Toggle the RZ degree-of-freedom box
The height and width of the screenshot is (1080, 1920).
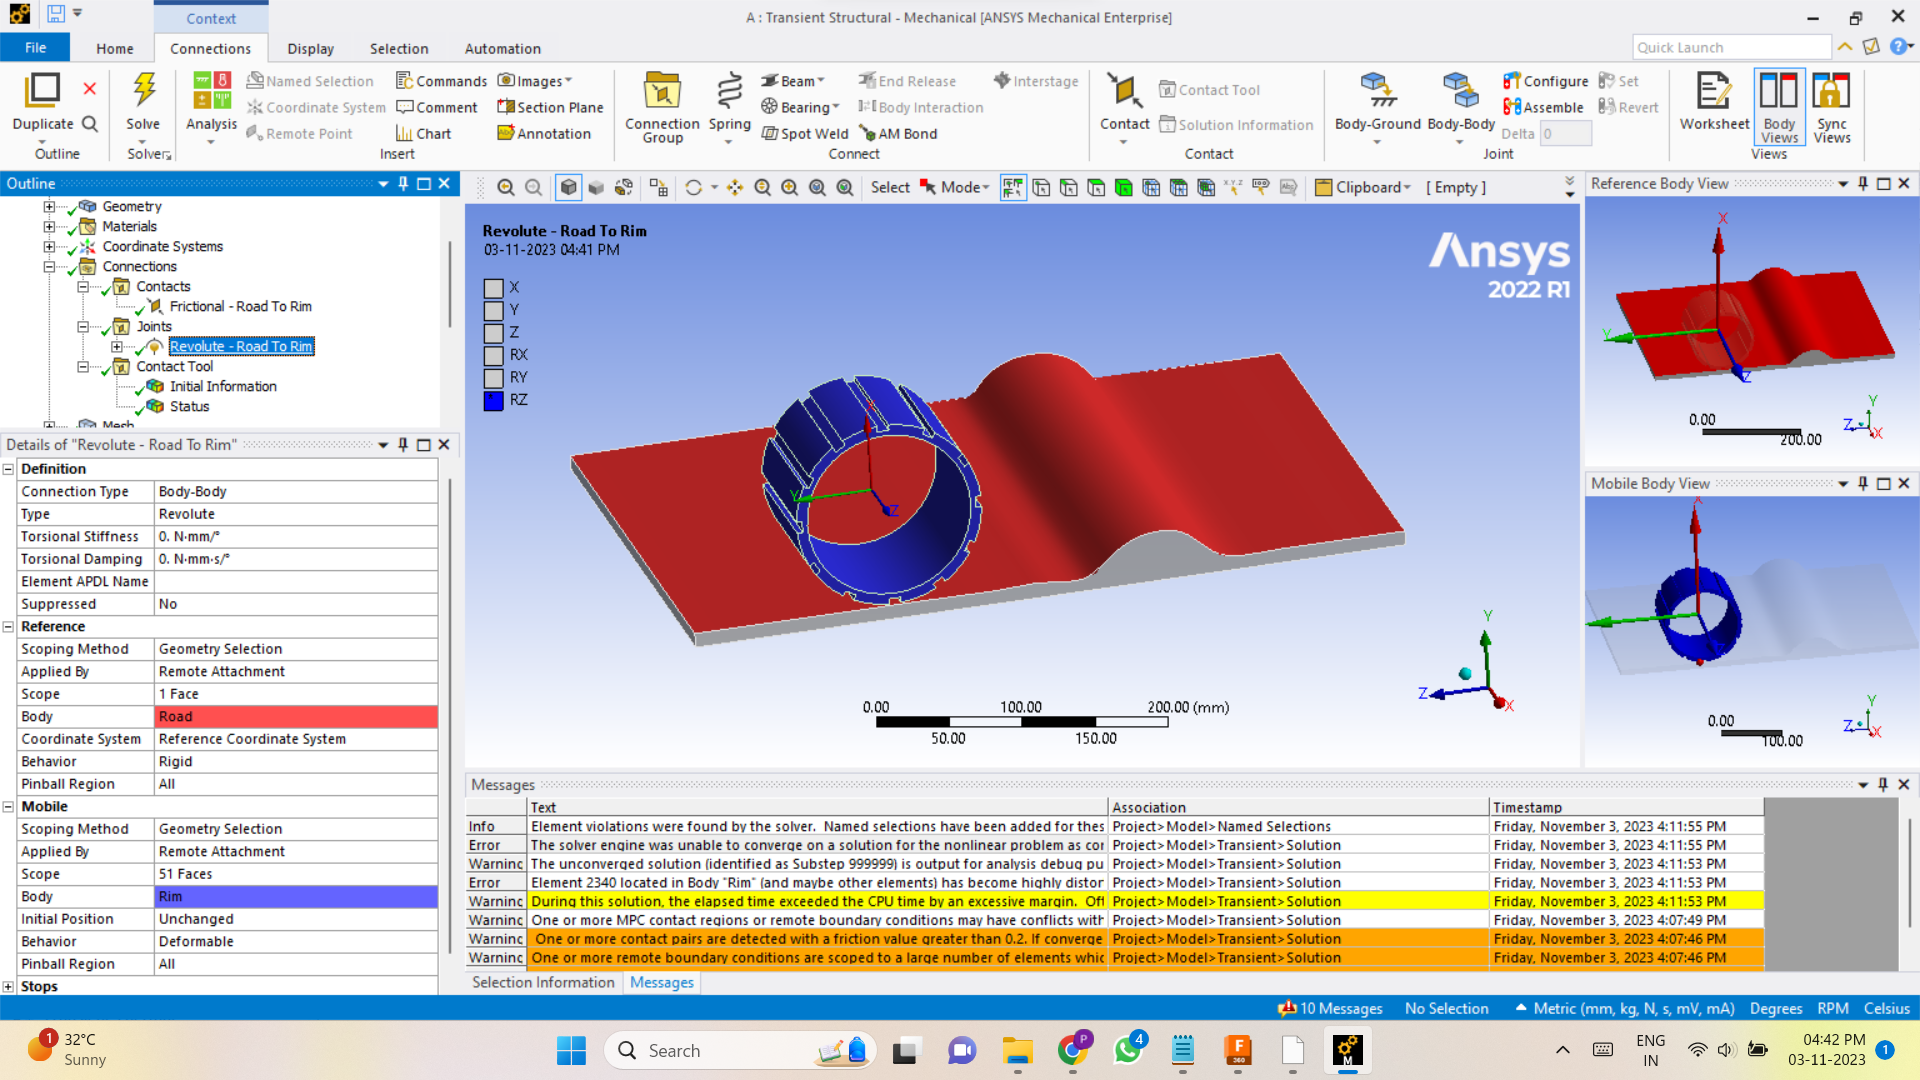pyautogui.click(x=493, y=400)
